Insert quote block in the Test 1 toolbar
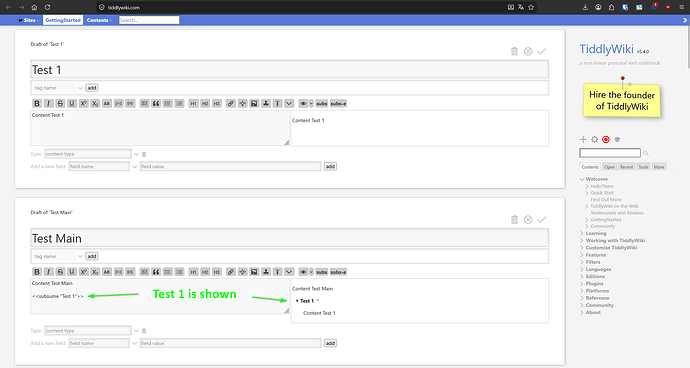Screen dimensions: 690x368 pyautogui.click(x=156, y=103)
